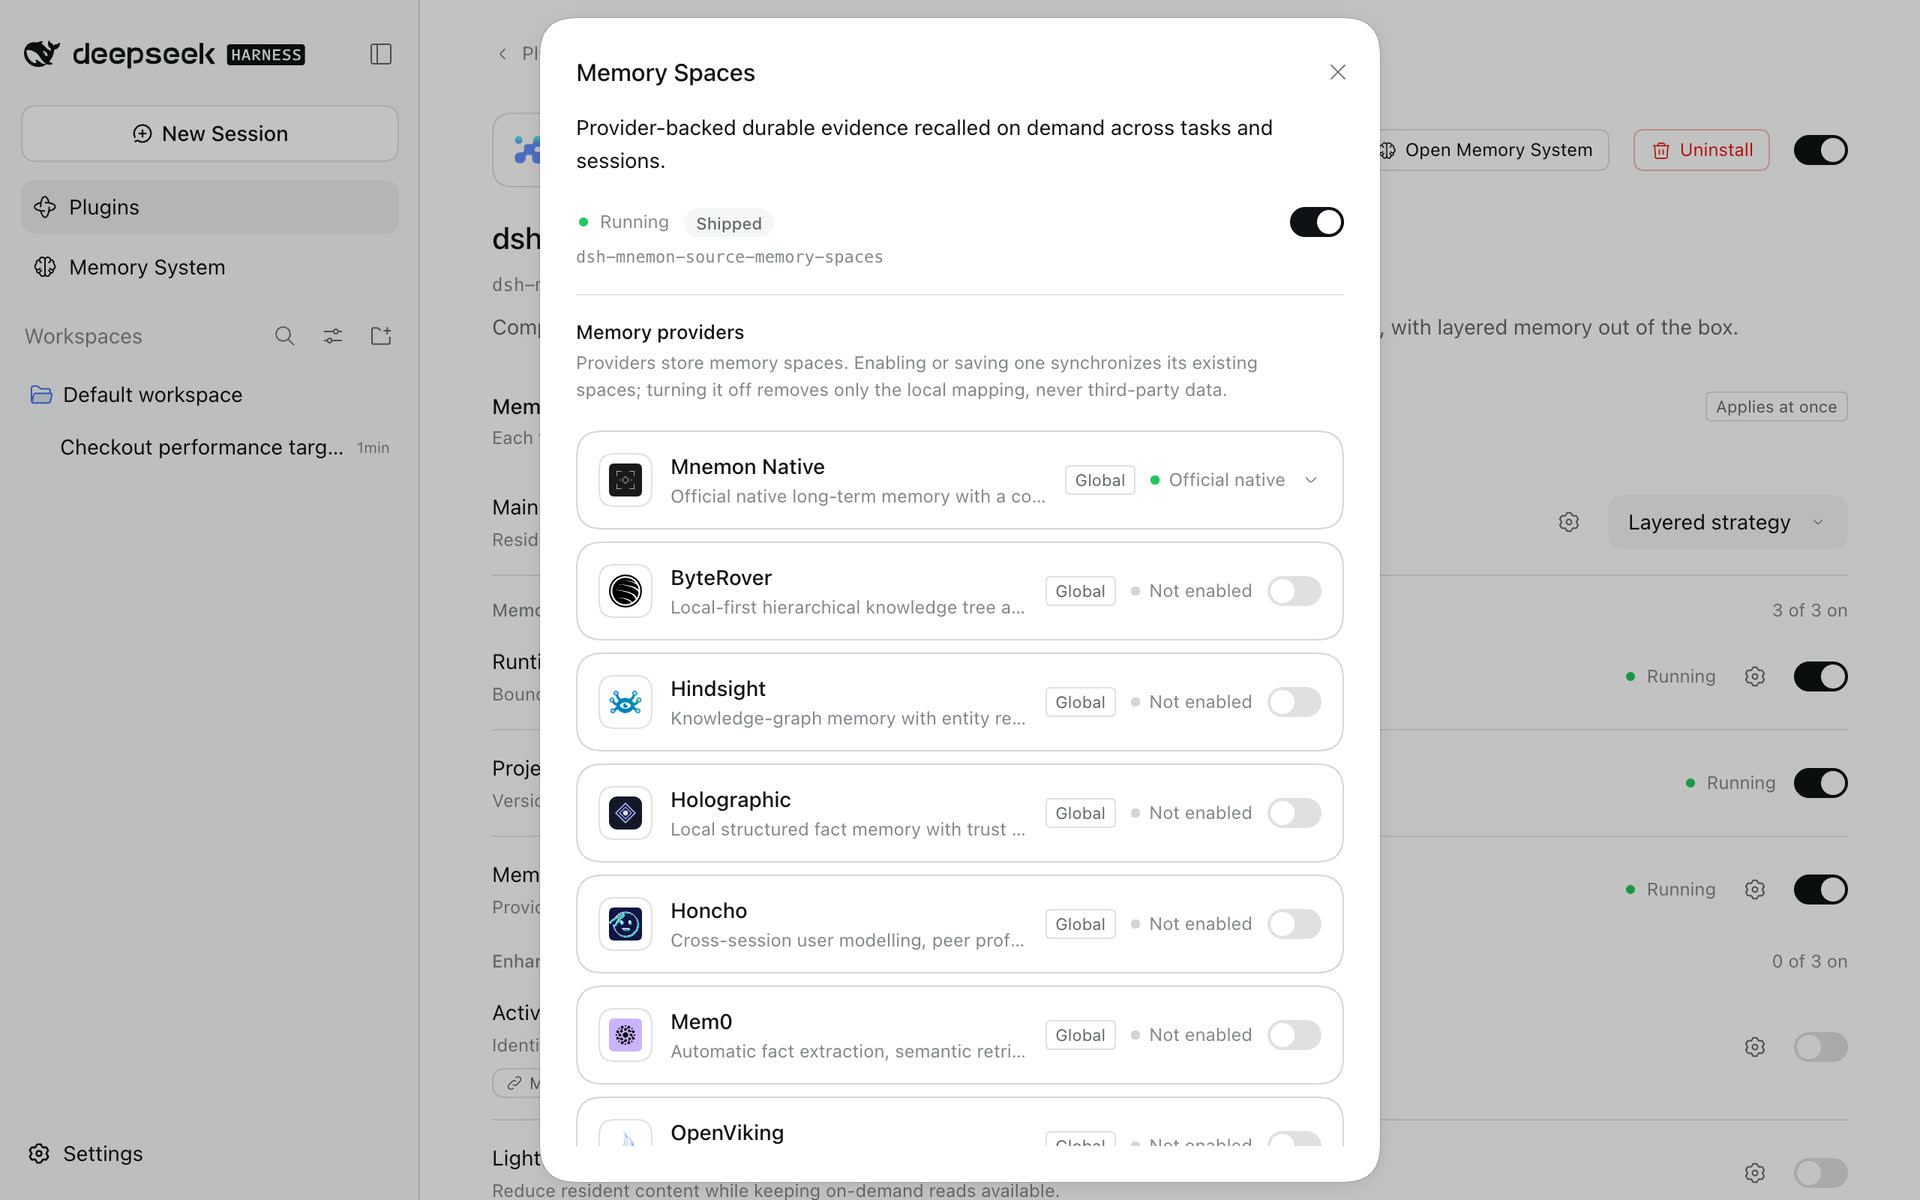Click the Shipped badge

pyautogui.click(x=728, y=223)
